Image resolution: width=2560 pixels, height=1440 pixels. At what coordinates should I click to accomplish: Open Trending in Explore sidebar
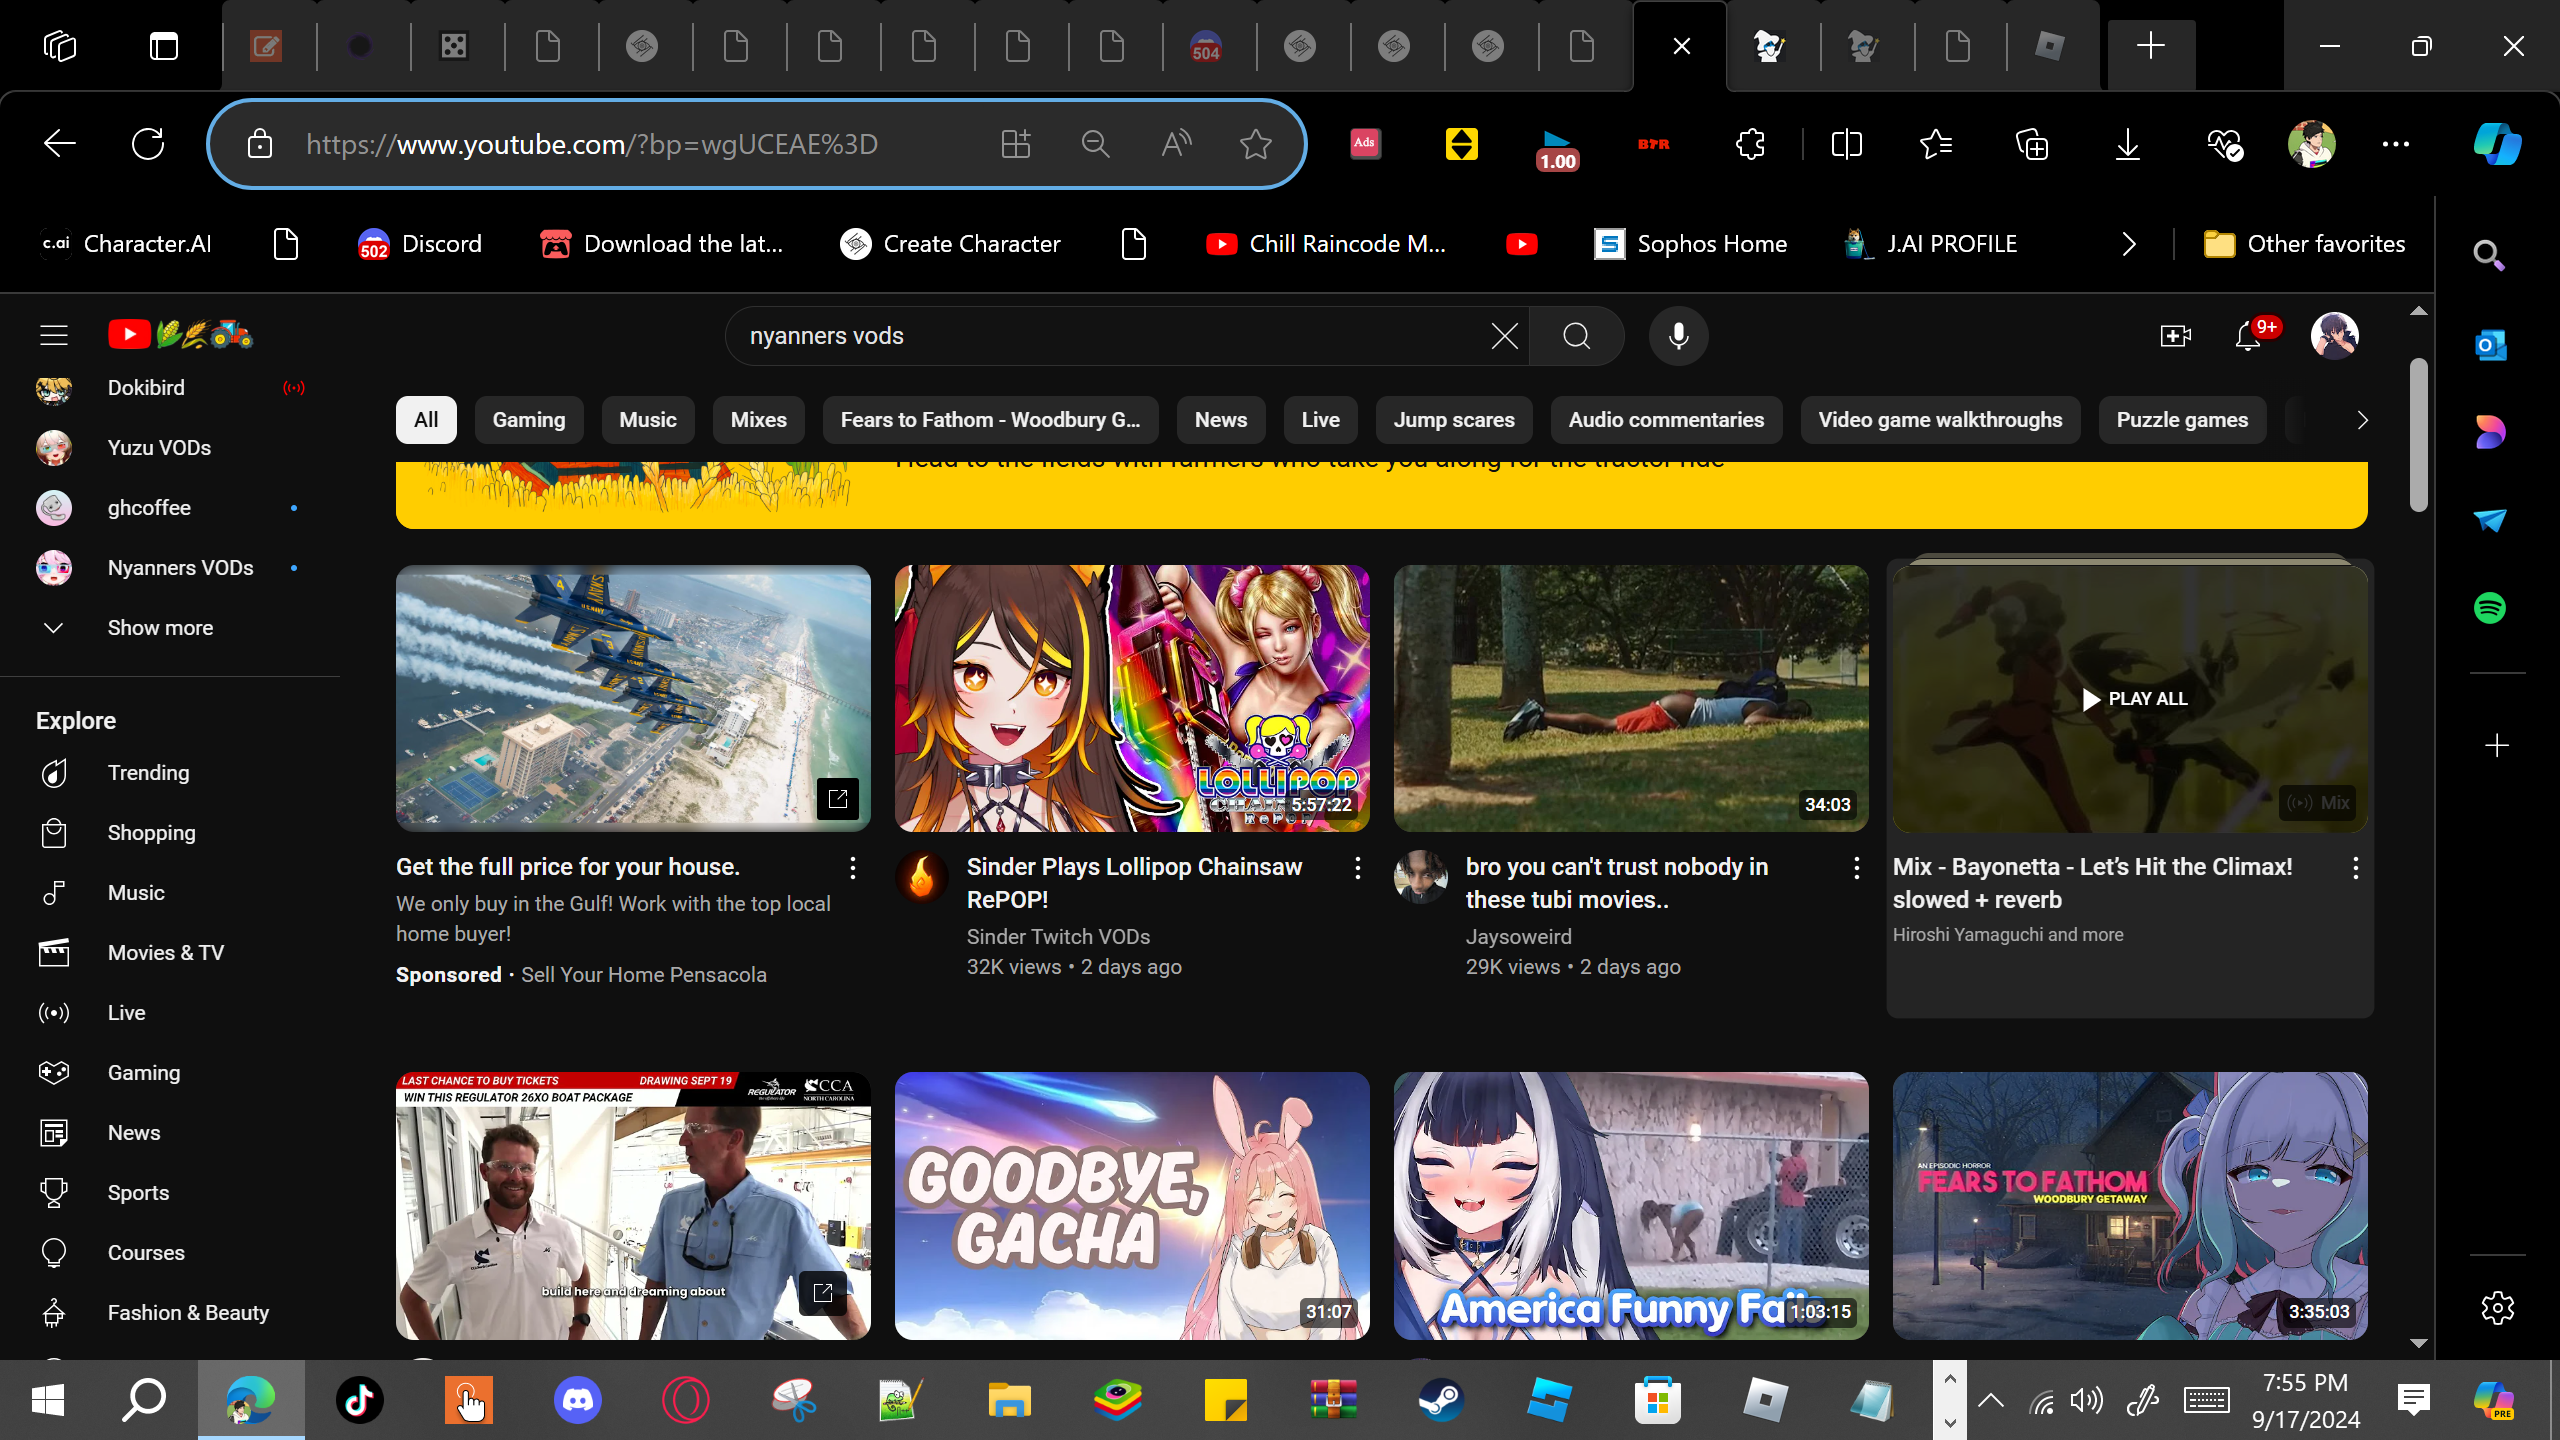click(x=148, y=773)
